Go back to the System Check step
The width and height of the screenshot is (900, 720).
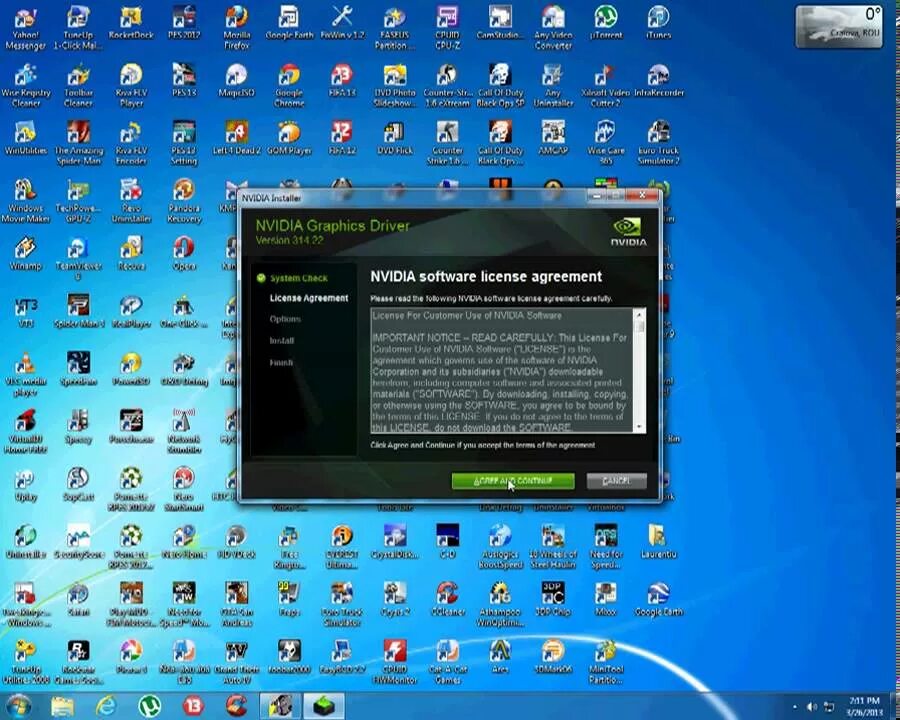(x=298, y=278)
